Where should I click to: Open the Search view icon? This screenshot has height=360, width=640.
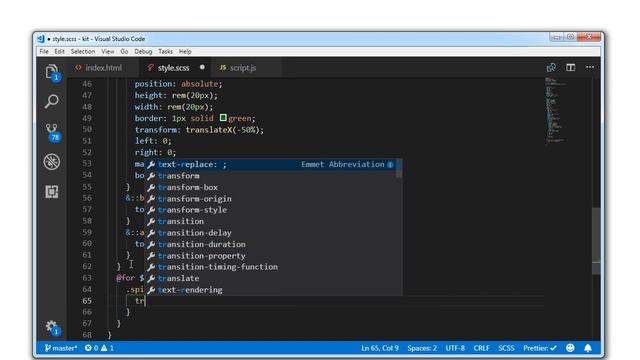point(52,101)
